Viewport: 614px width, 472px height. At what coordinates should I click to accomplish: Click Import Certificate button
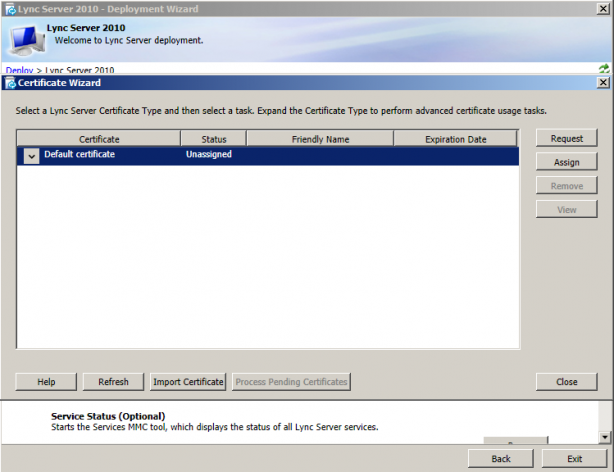pyautogui.click(x=188, y=382)
